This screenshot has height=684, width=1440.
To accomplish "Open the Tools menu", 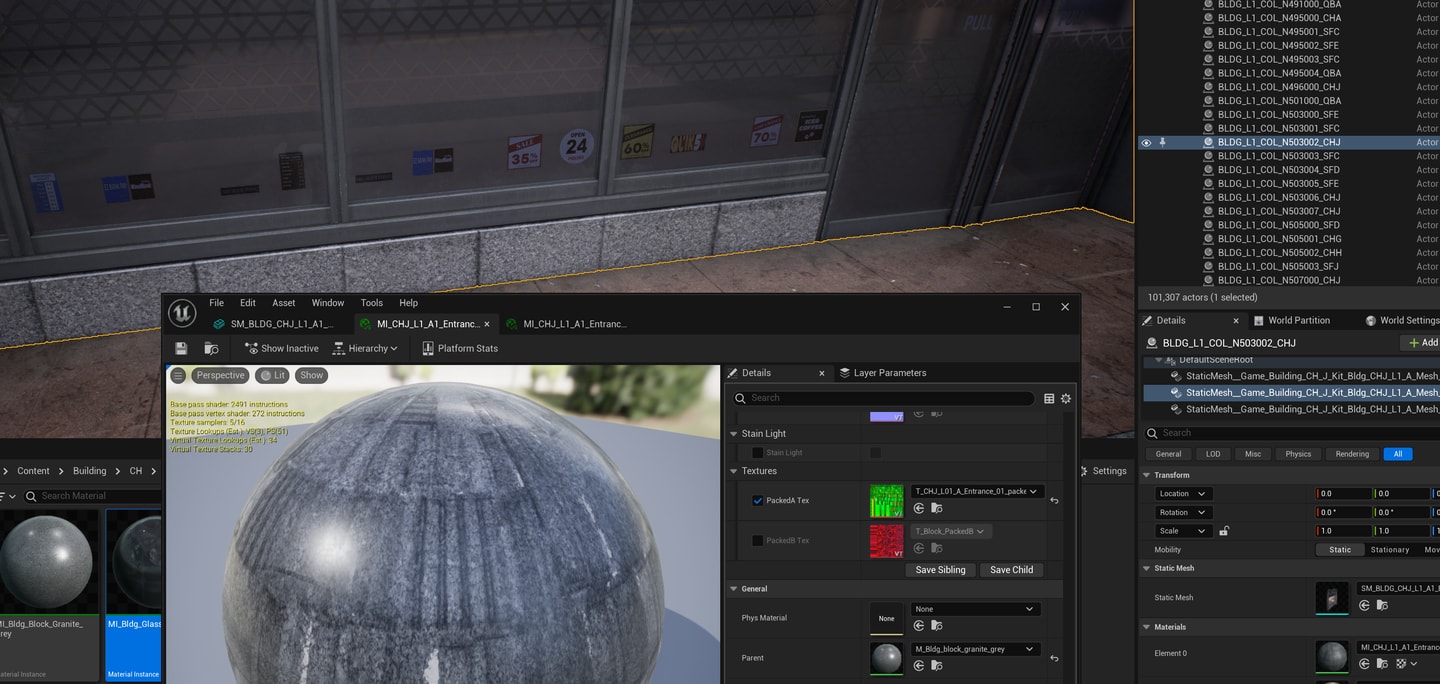I will 372,303.
